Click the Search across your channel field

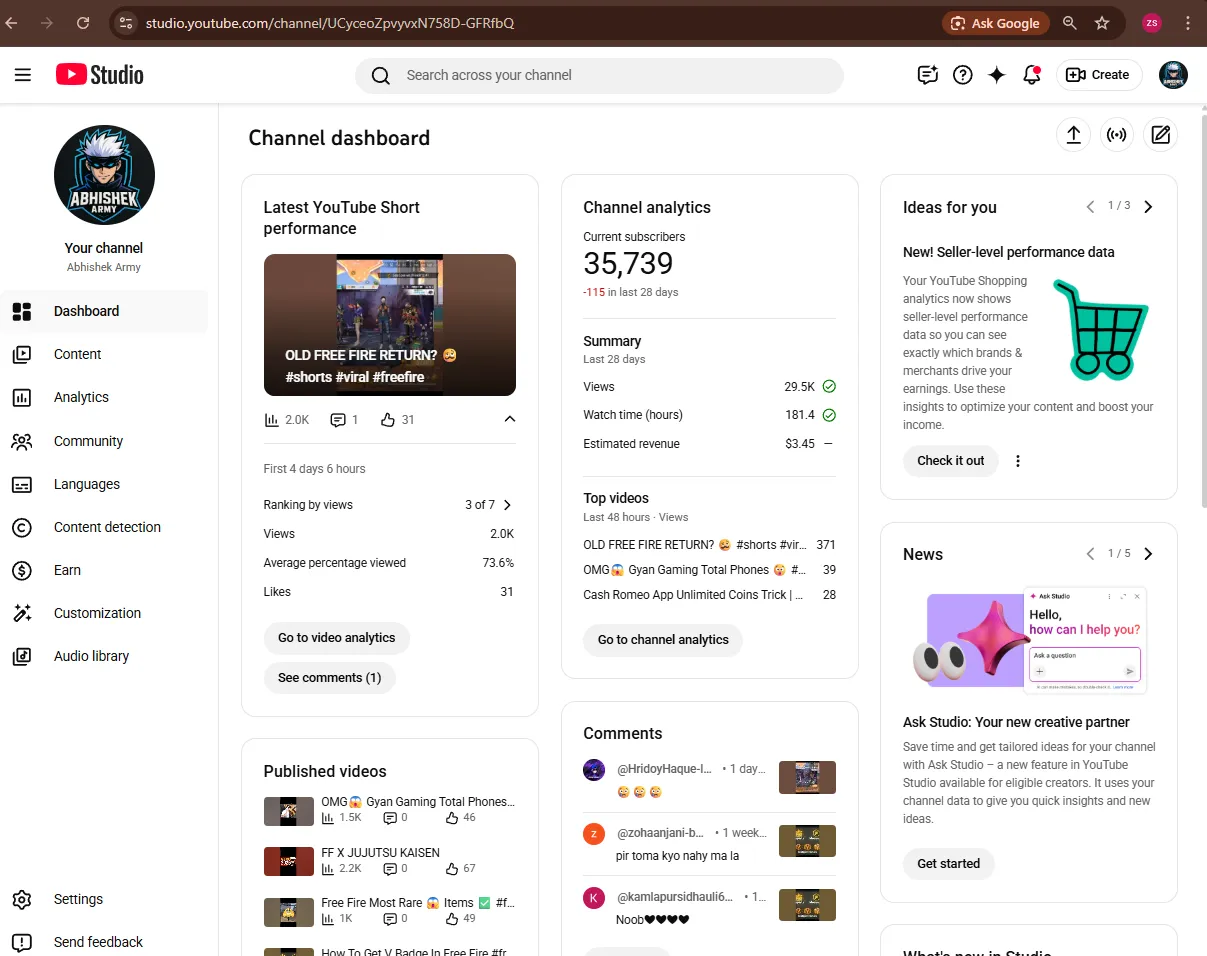point(599,75)
